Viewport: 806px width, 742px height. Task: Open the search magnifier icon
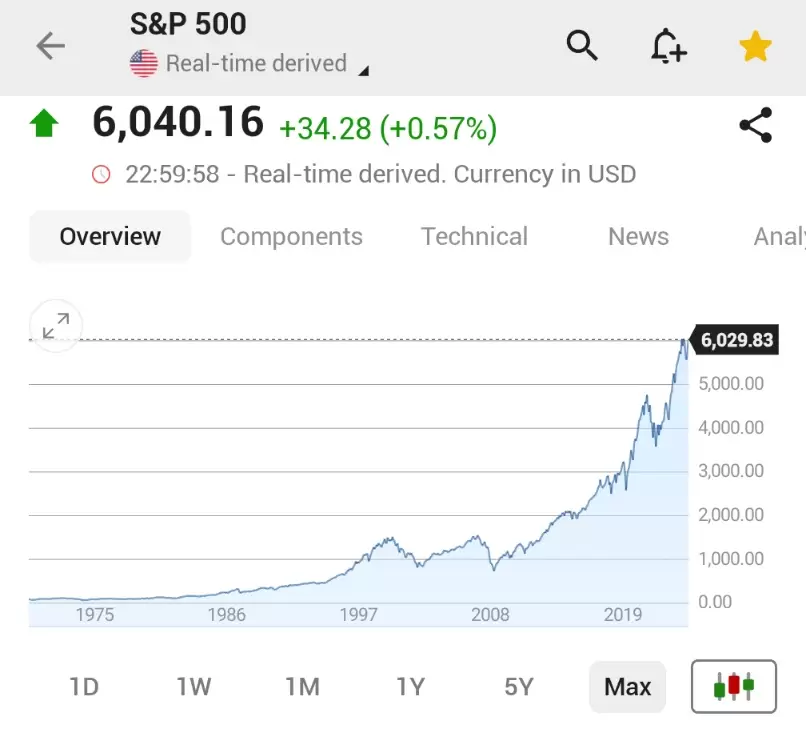582,45
